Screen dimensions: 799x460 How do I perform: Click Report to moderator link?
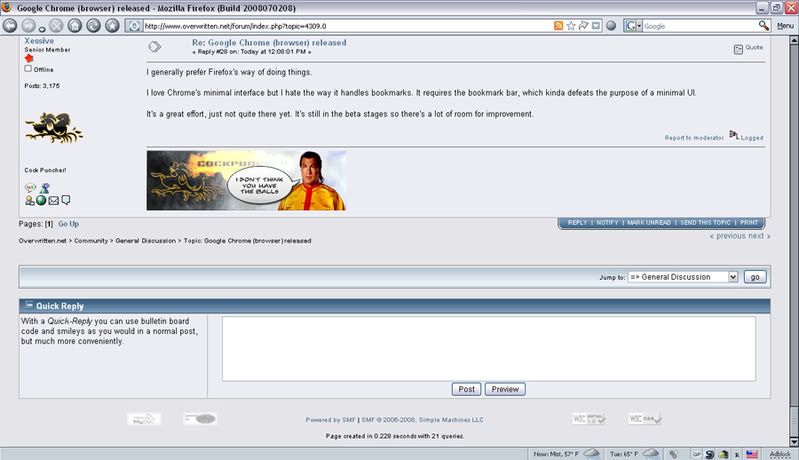(x=694, y=138)
